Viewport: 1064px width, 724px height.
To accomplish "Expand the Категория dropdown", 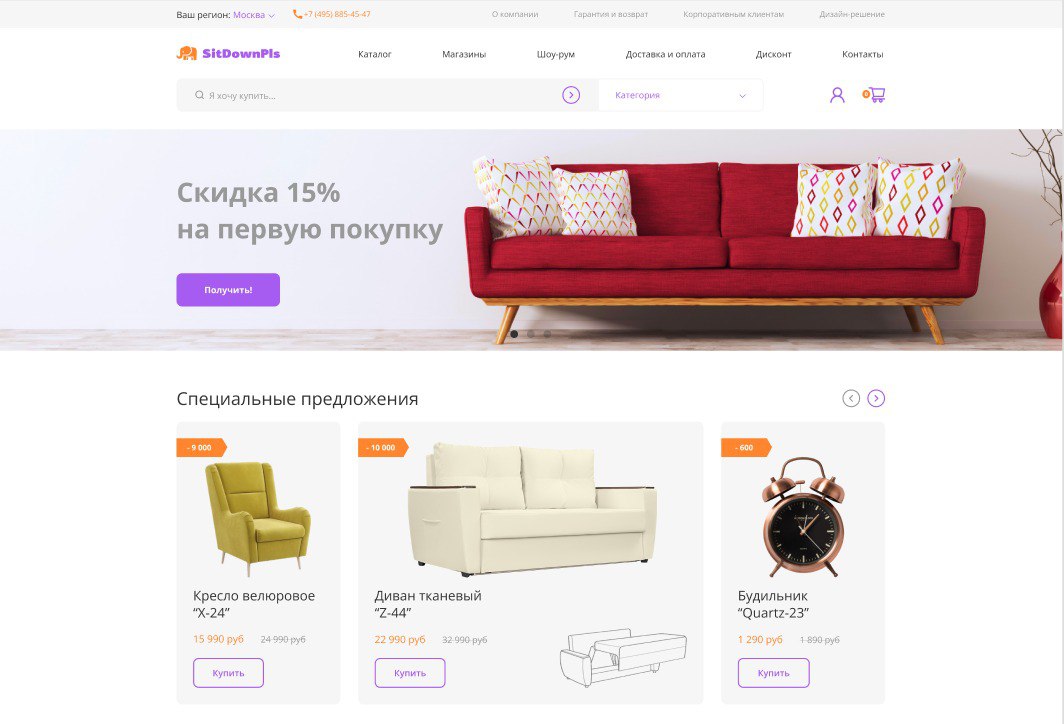I will coord(681,95).
